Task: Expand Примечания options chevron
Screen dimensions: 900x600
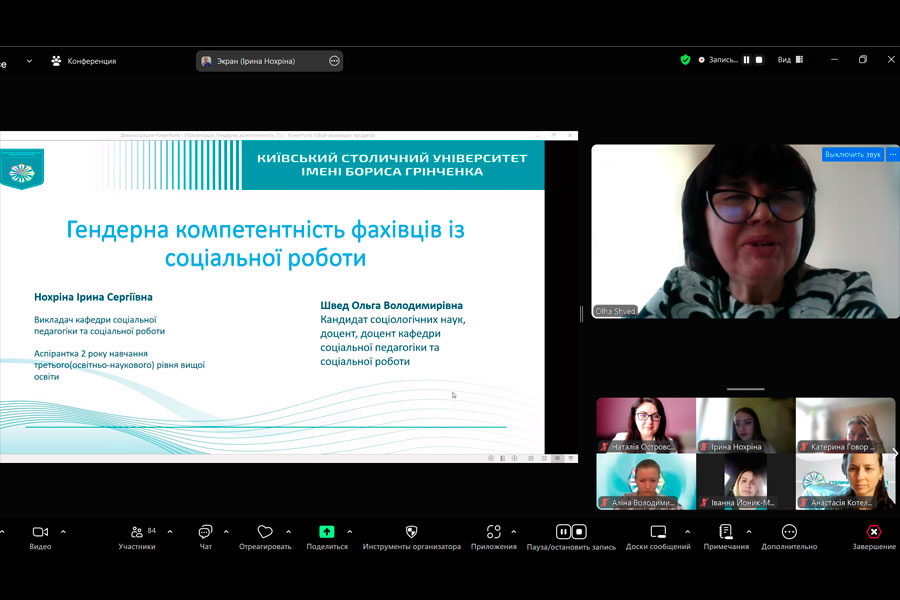Action: click(748, 532)
